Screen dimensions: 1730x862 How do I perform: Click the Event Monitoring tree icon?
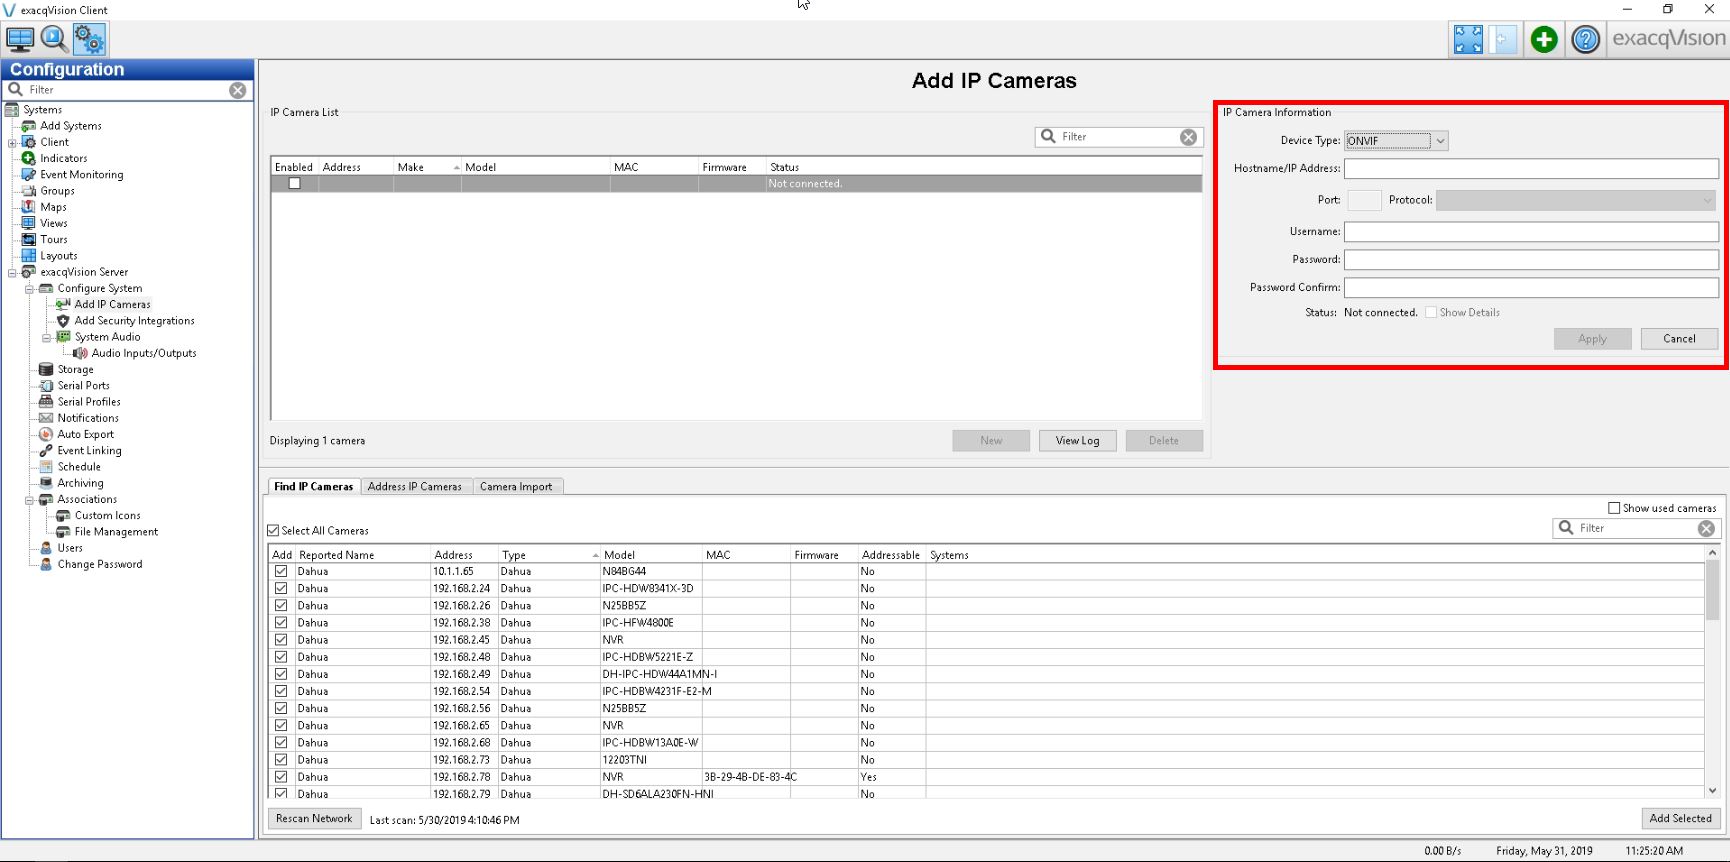[29, 174]
